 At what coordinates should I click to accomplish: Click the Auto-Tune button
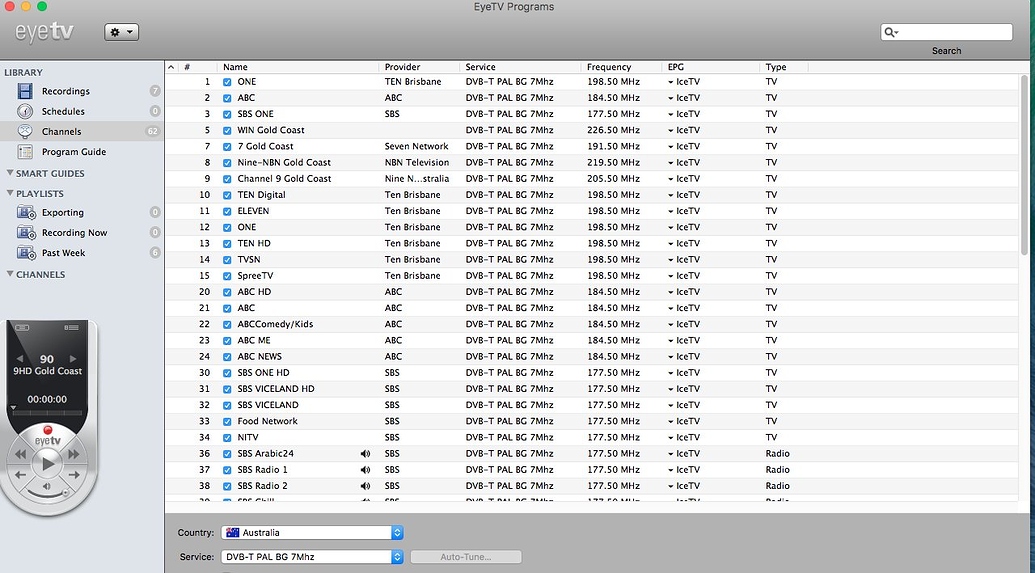(x=465, y=557)
